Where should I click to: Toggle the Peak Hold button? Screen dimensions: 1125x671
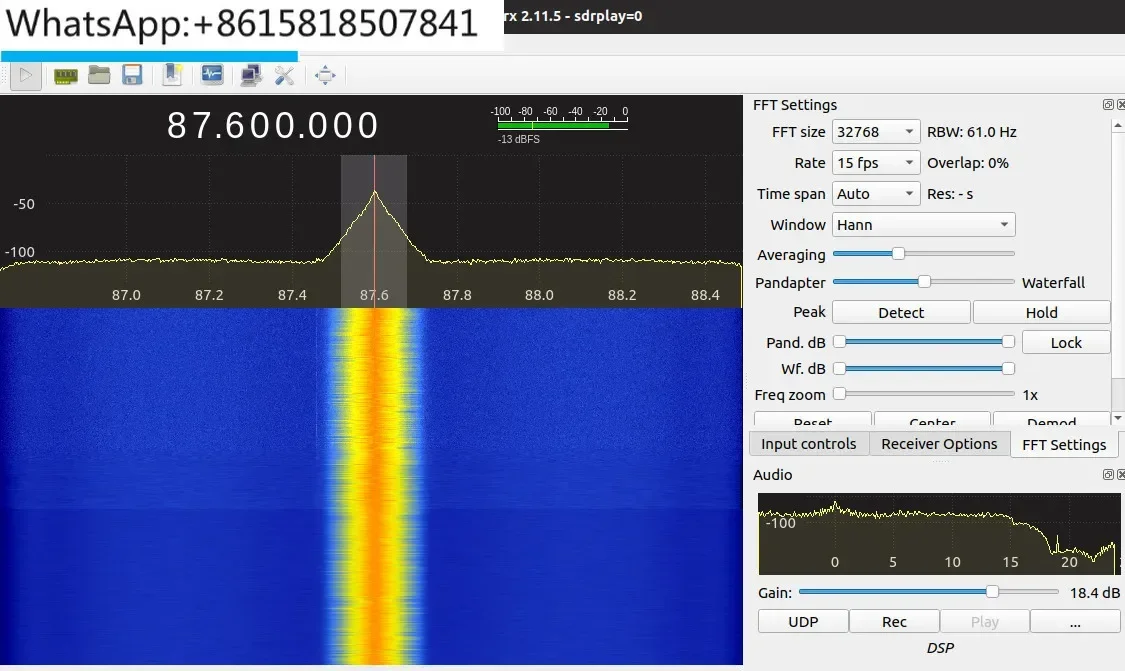pos(1041,313)
